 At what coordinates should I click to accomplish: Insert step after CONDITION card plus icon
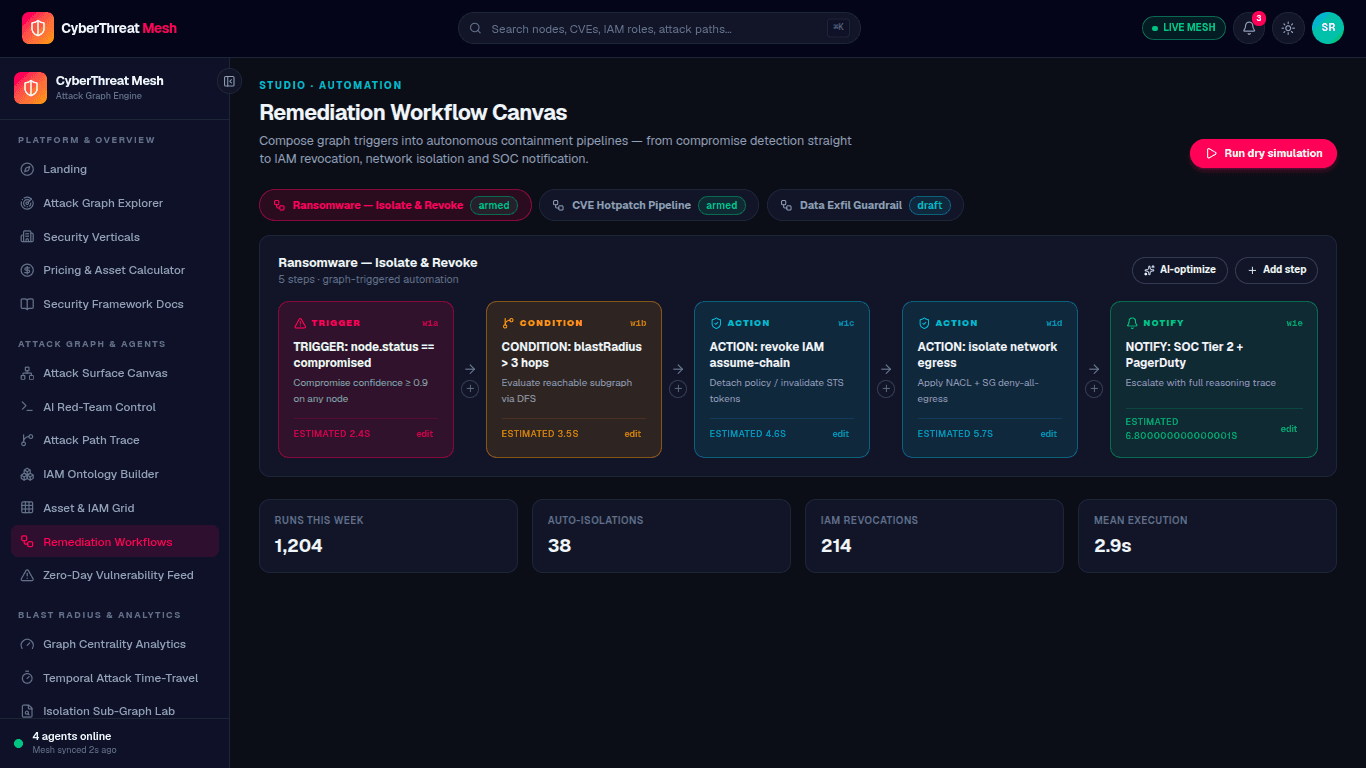click(x=678, y=389)
